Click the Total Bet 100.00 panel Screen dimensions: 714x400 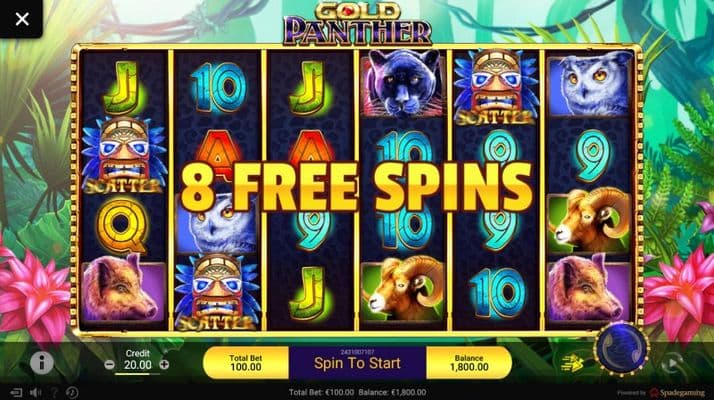pos(246,363)
